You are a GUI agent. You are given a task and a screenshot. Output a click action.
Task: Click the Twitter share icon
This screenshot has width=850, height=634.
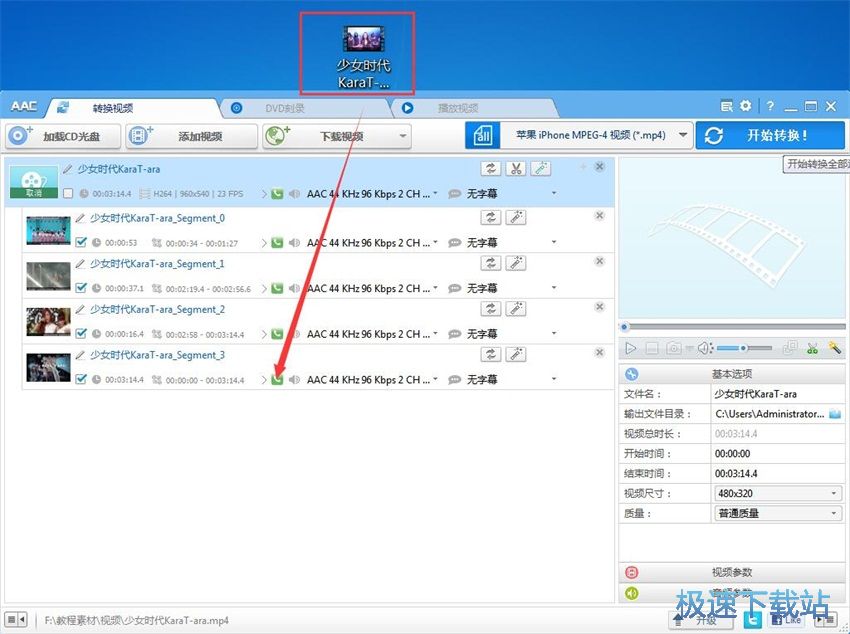(752, 619)
